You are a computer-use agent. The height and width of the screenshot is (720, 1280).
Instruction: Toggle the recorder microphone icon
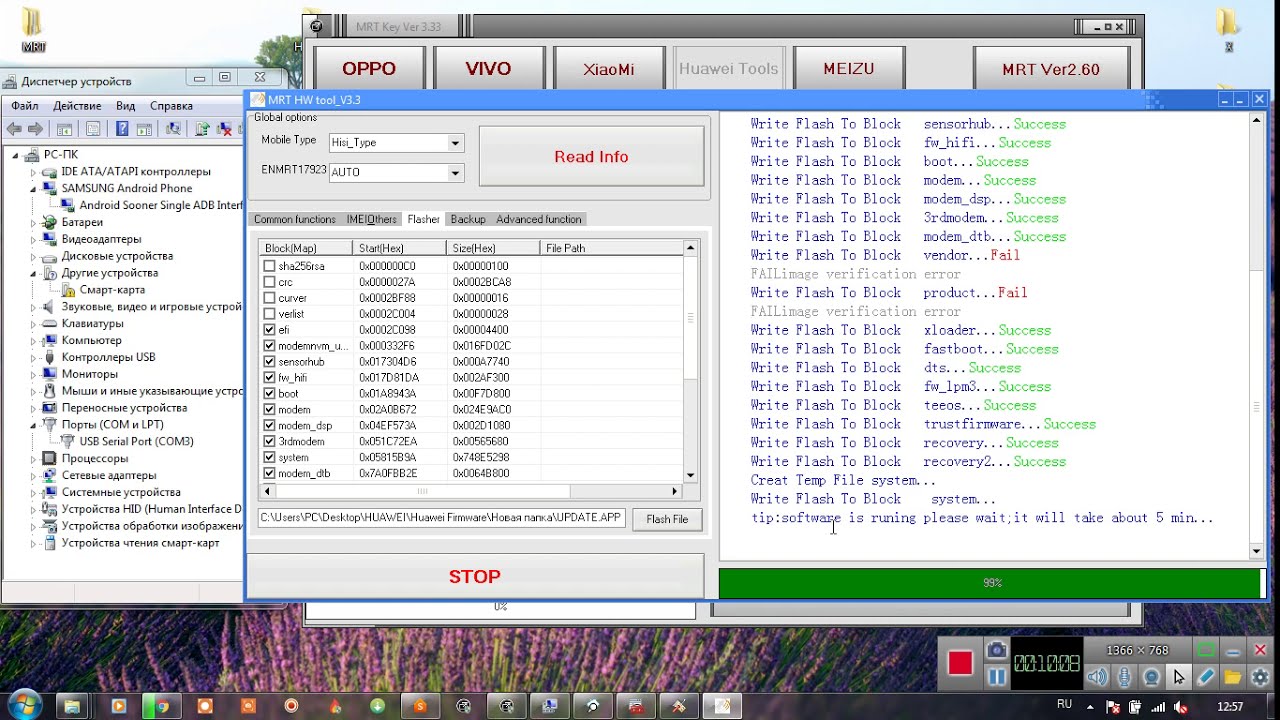click(x=1125, y=677)
